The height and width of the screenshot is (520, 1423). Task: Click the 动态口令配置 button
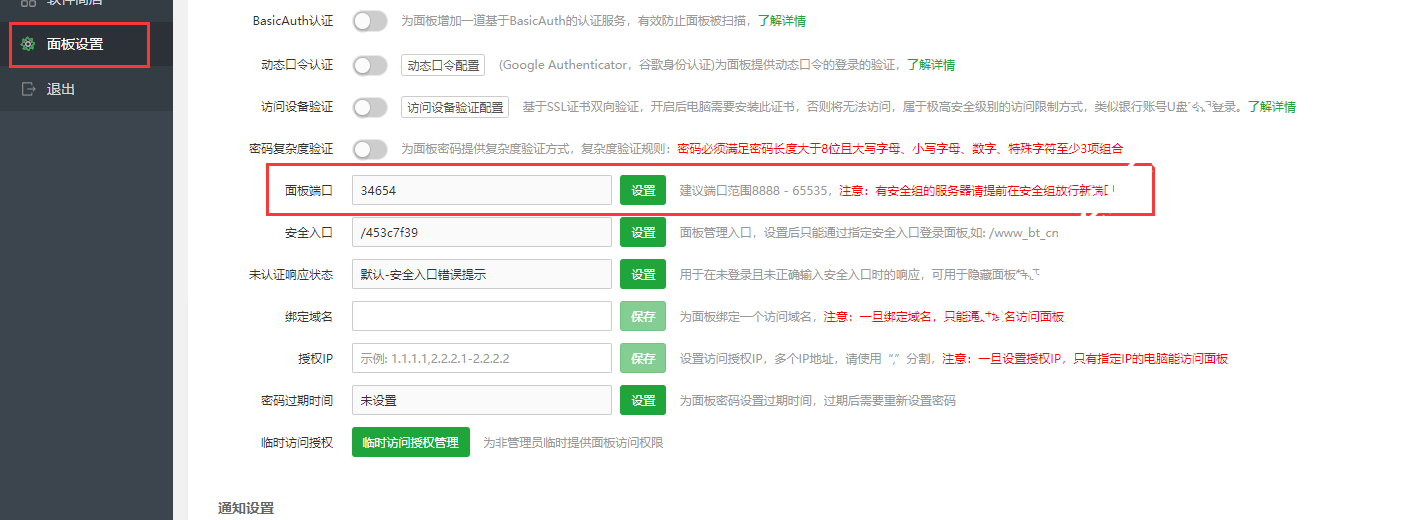pos(443,65)
